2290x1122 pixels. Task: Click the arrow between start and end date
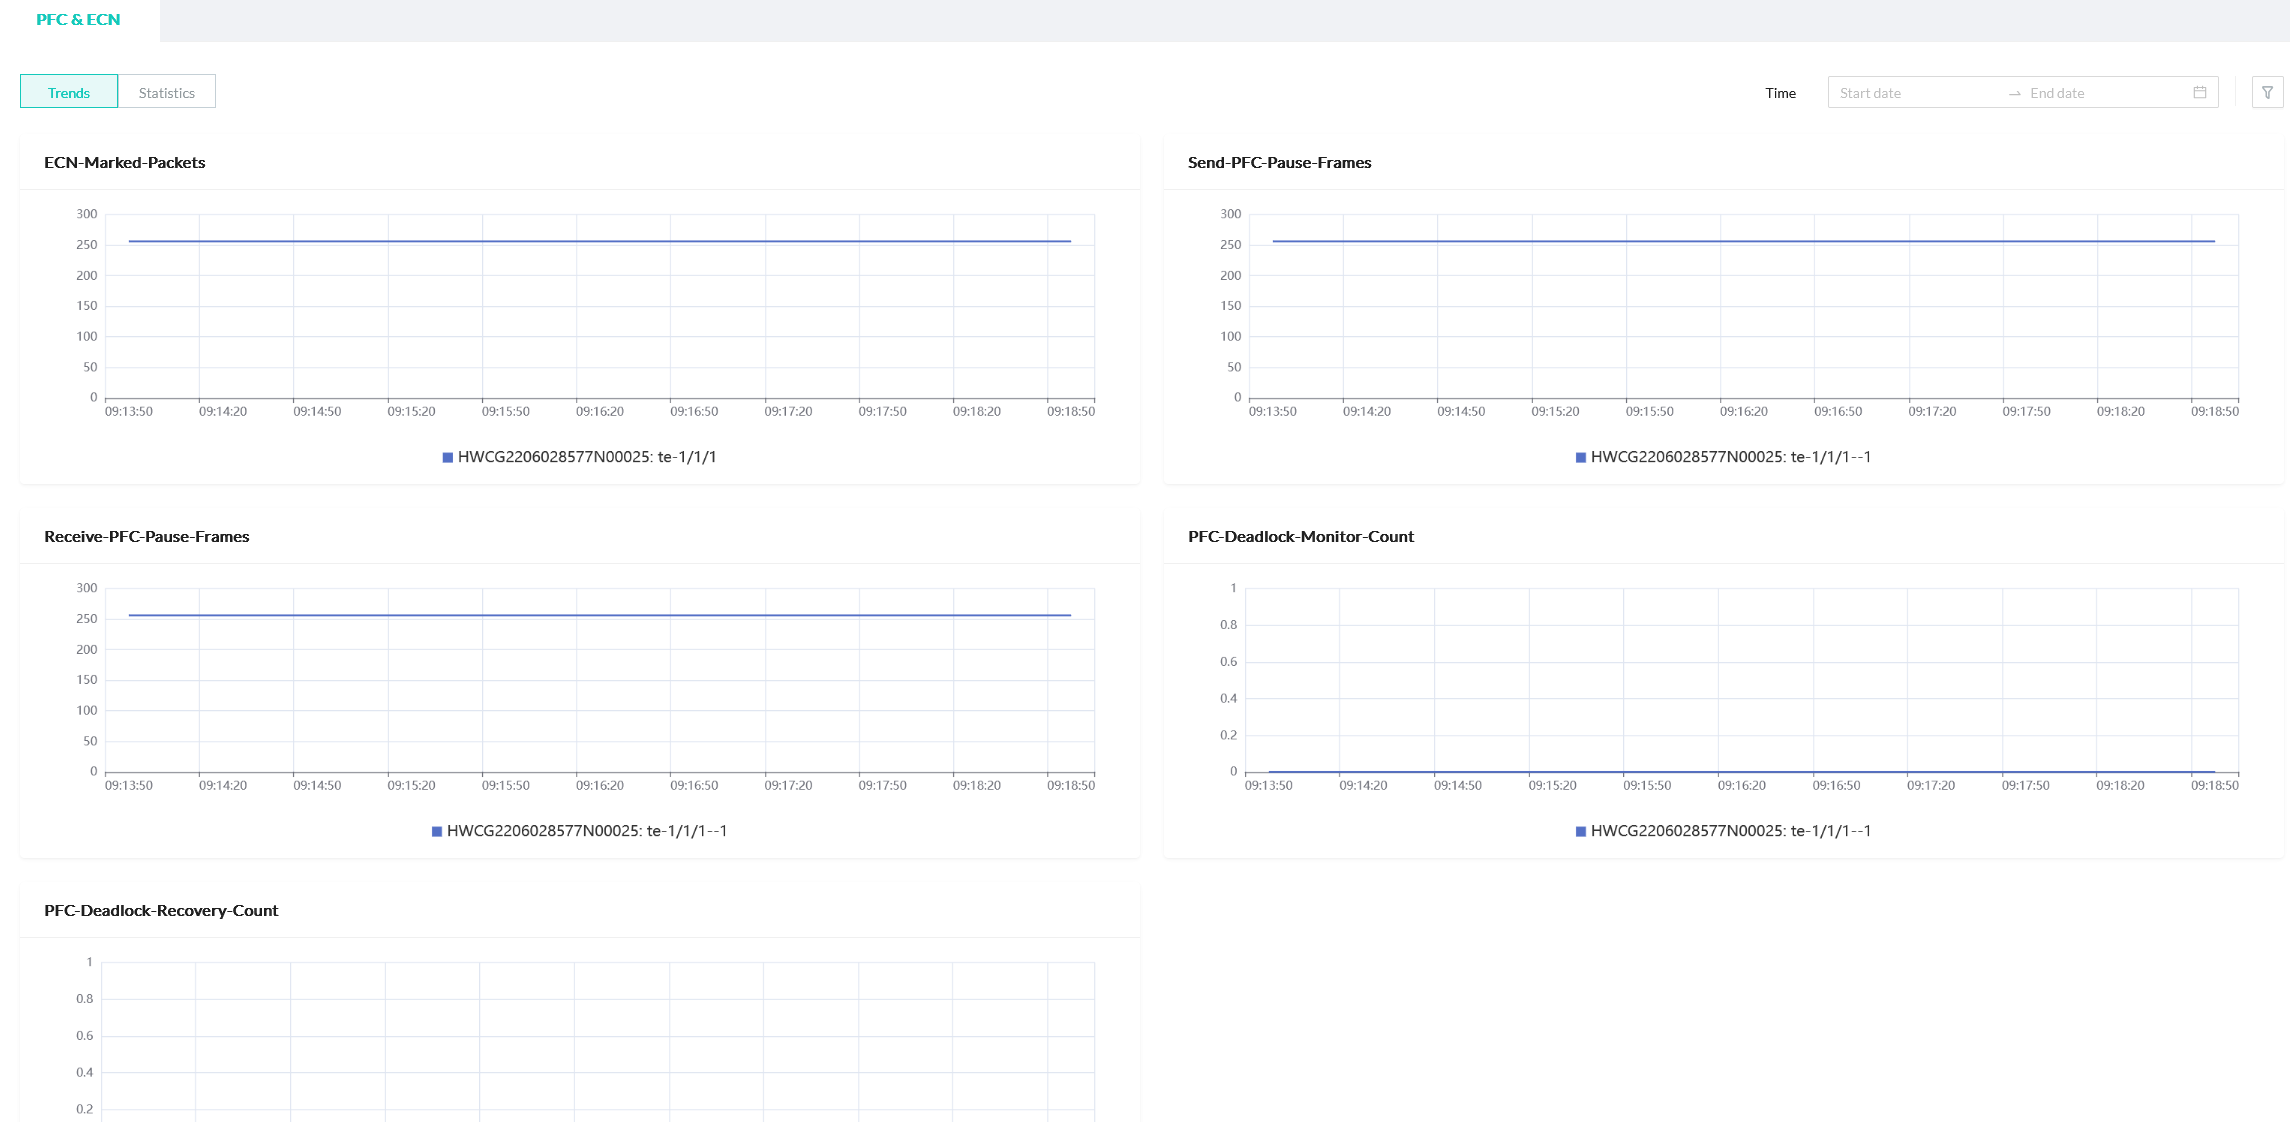click(2014, 93)
